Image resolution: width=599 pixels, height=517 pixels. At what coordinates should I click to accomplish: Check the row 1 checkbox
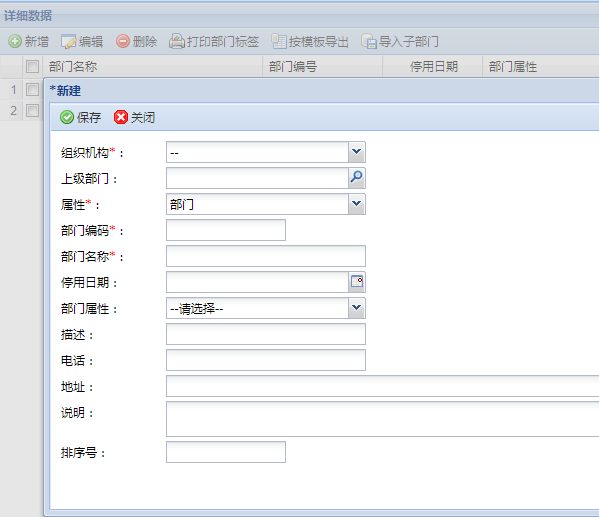(x=32, y=90)
